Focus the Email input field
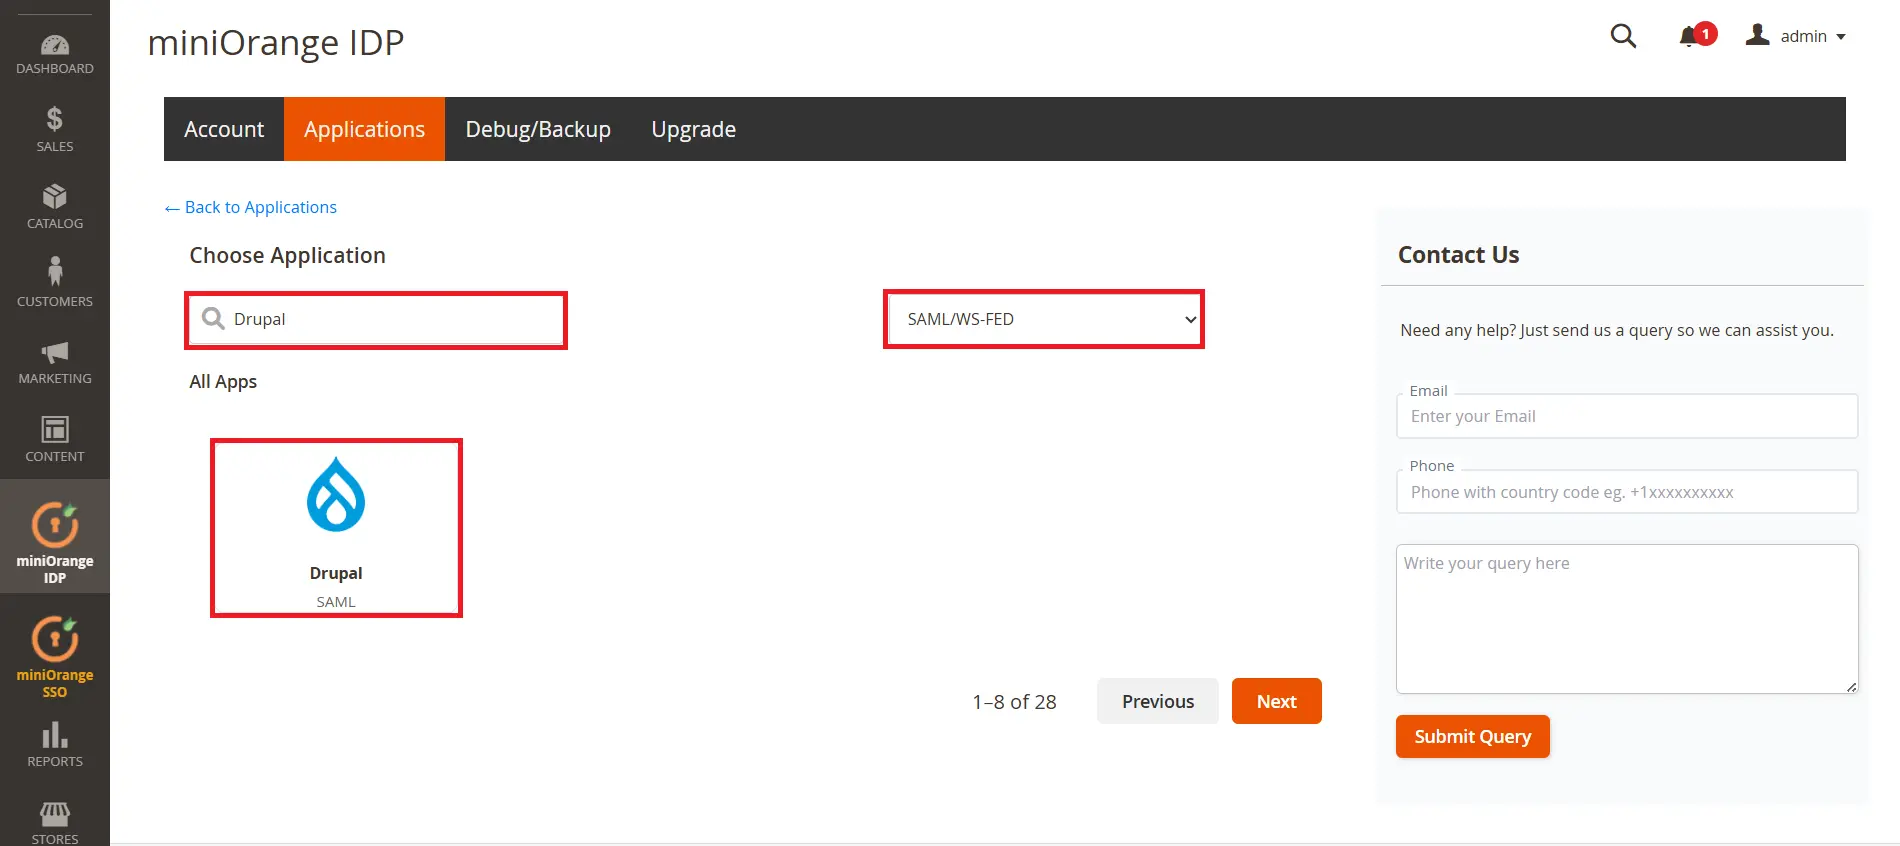Screen dimensions: 1900x846 point(1627,416)
